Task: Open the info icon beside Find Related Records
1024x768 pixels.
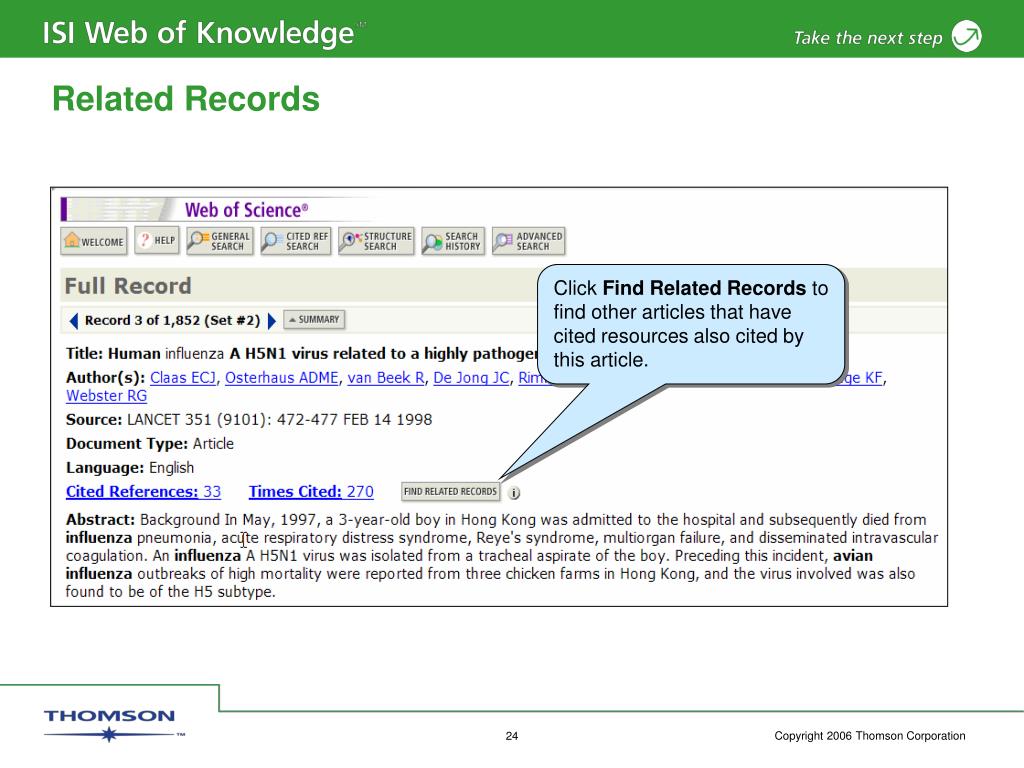Action: pyautogui.click(x=515, y=493)
